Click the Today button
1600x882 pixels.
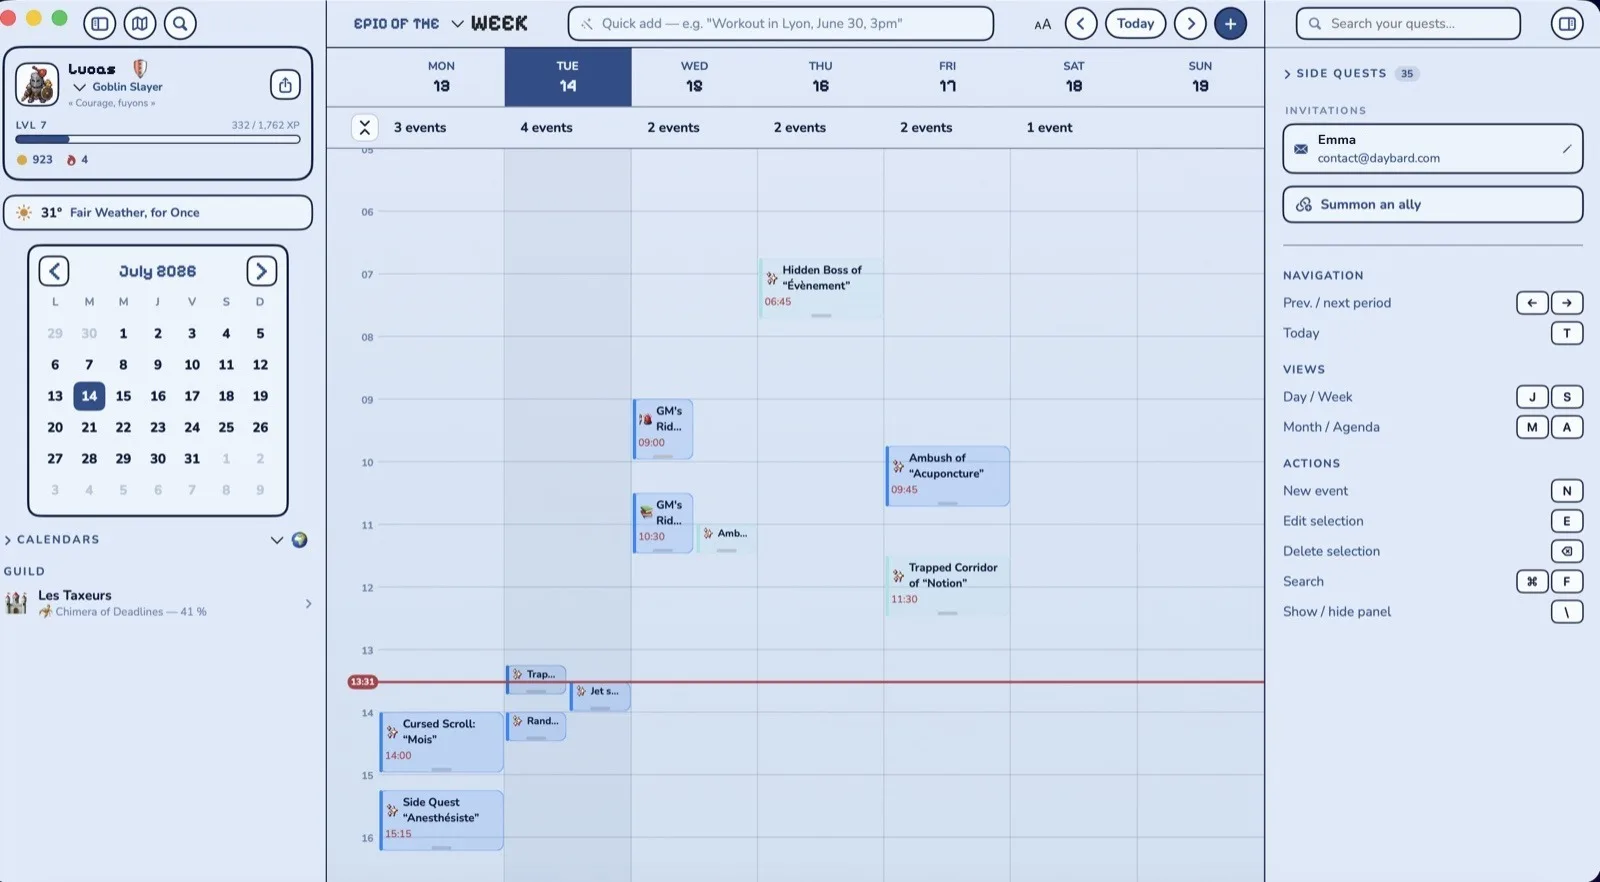point(1135,23)
